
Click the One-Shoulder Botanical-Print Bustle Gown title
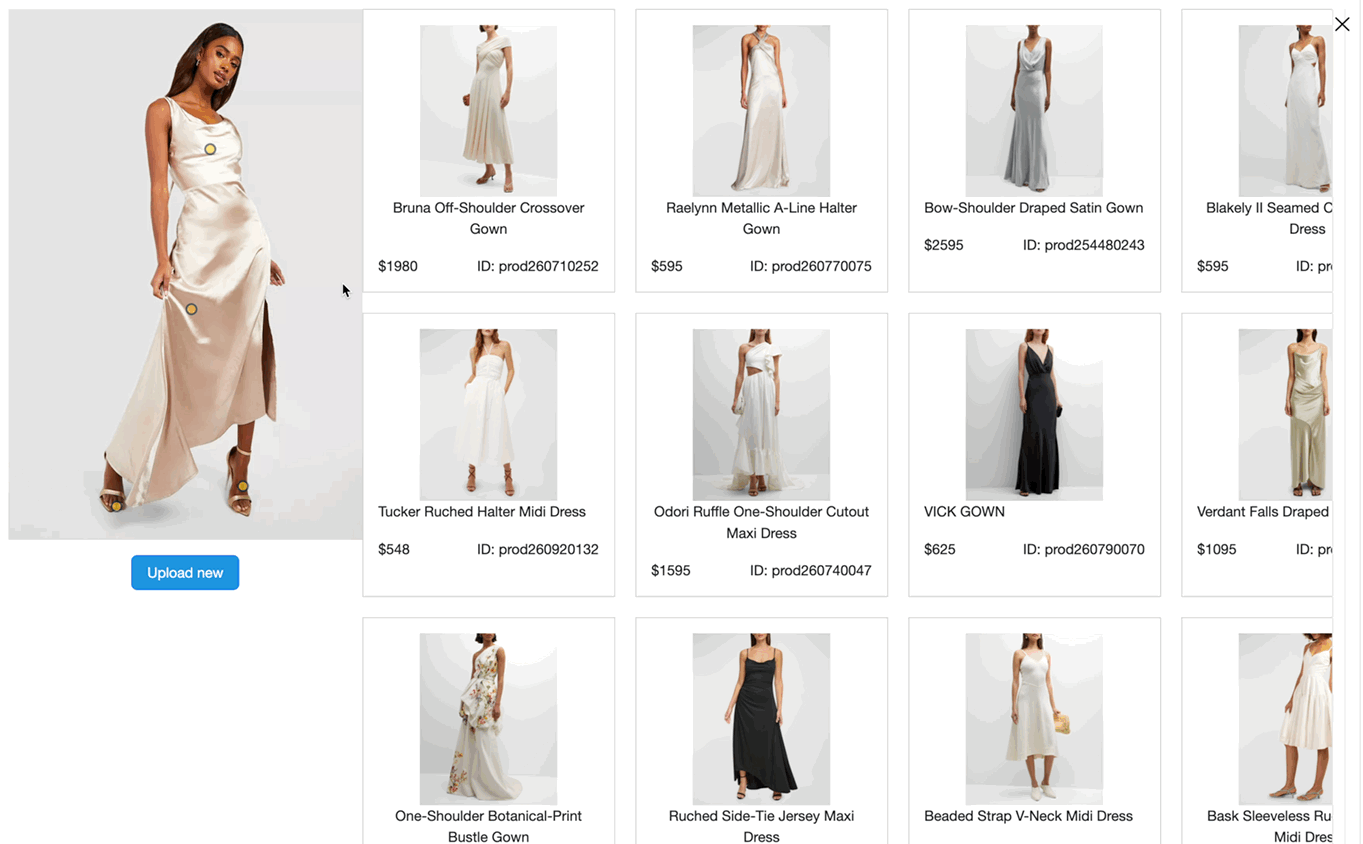488,826
